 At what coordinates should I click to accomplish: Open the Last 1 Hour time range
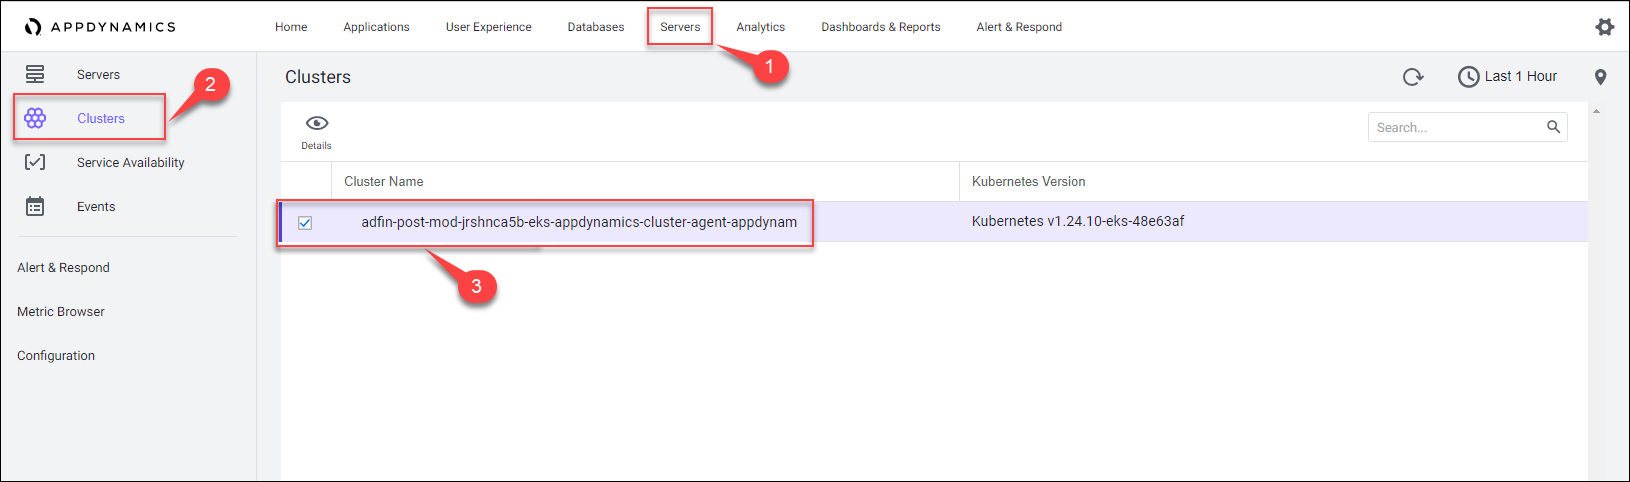tap(1508, 77)
